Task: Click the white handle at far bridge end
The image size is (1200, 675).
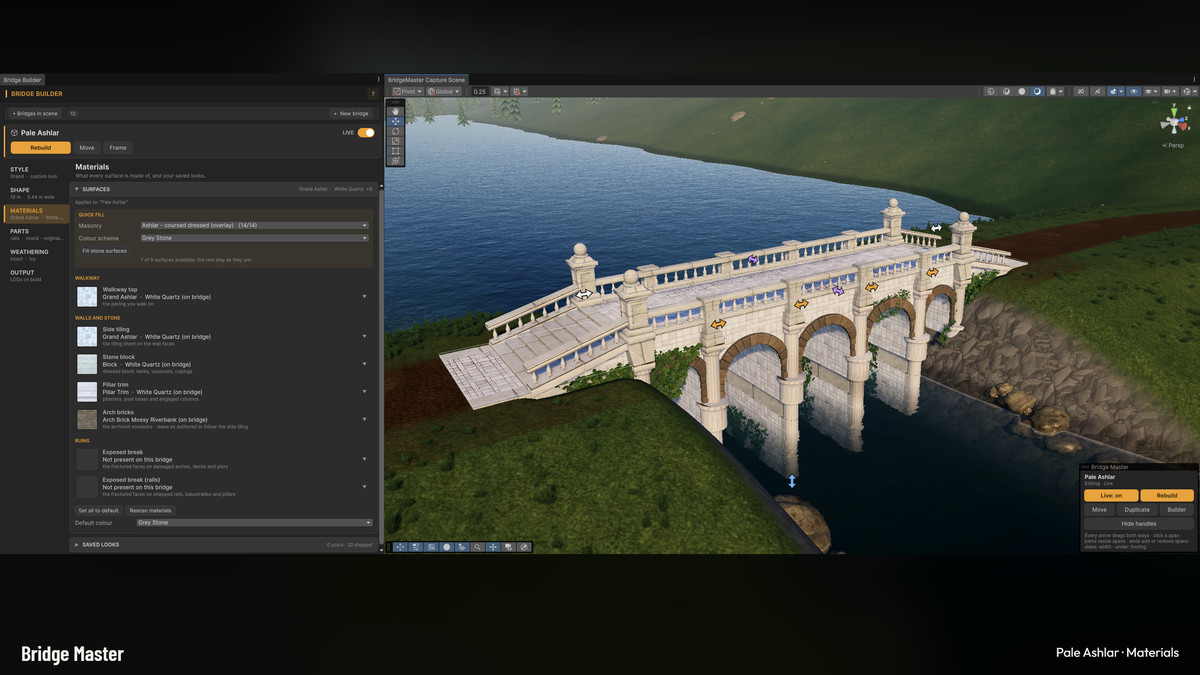Action: coord(936,228)
